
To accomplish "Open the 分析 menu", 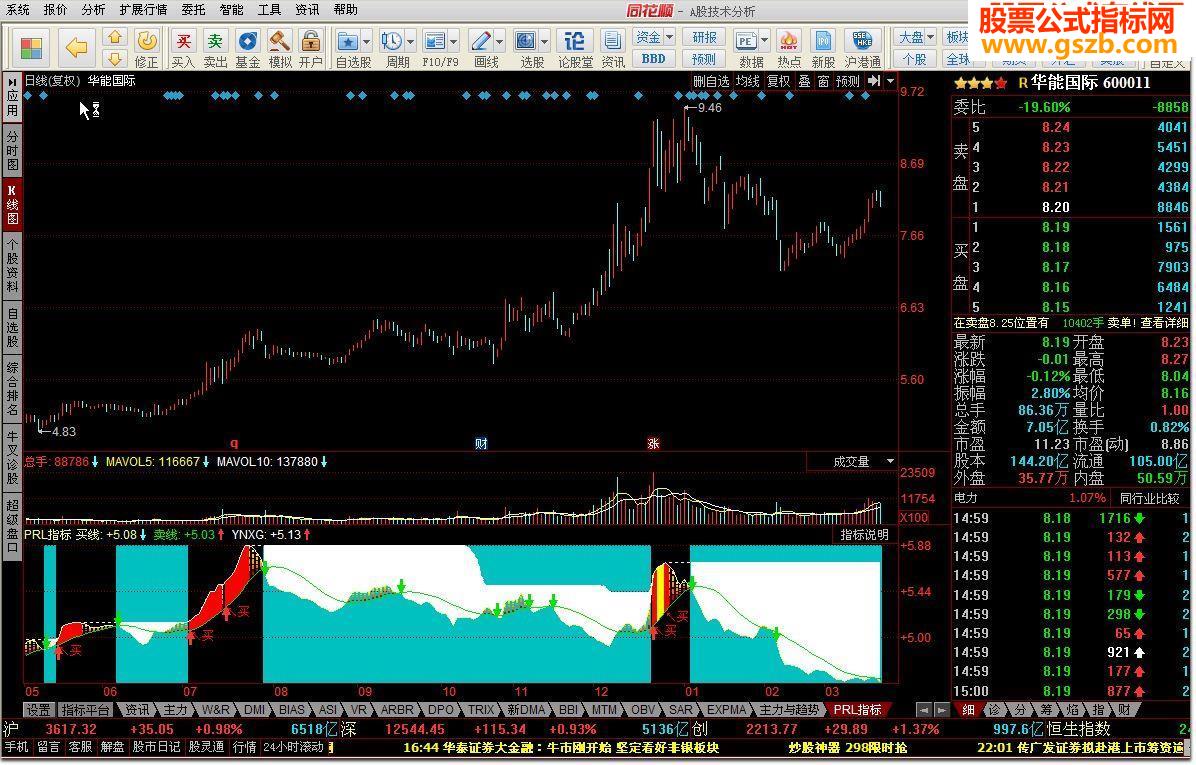I will click(93, 10).
